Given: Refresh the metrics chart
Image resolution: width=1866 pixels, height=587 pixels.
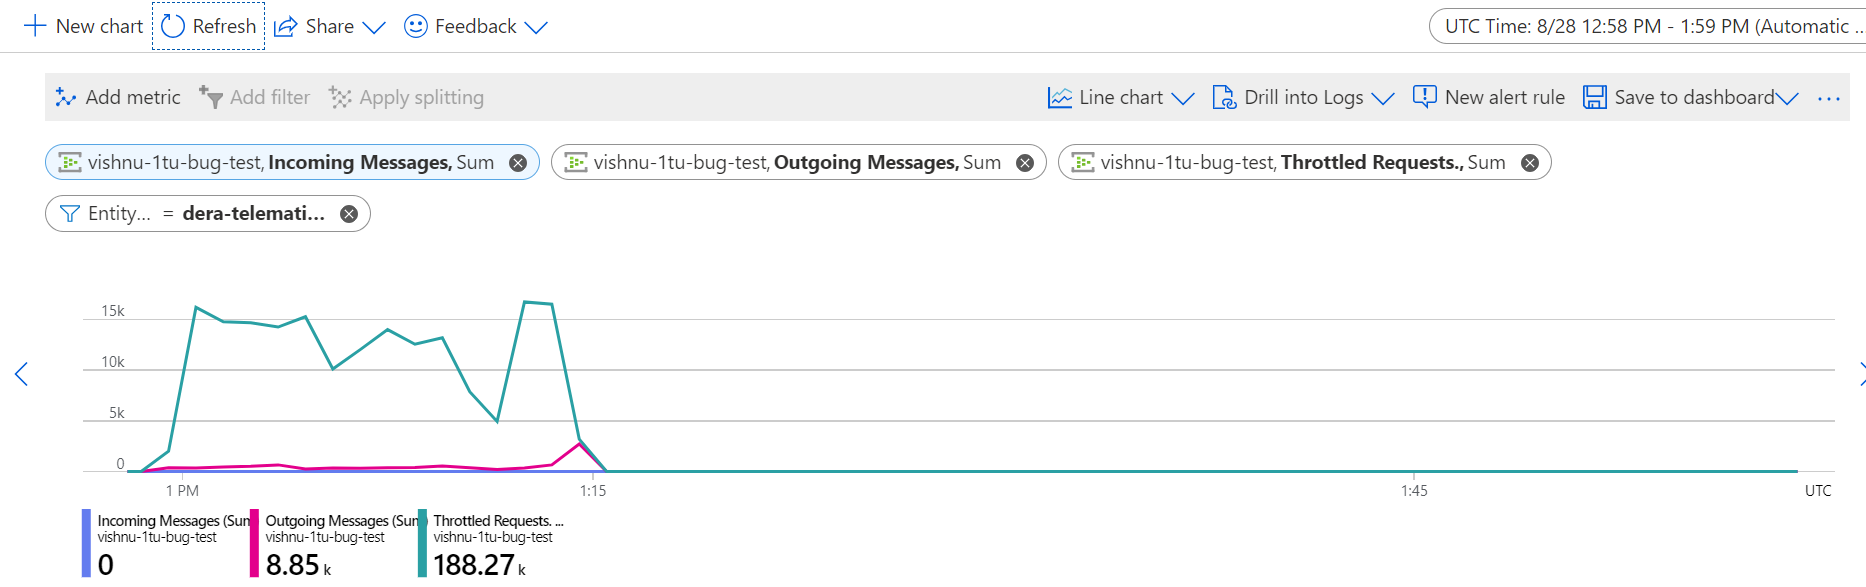Looking at the screenshot, I should tap(209, 26).
